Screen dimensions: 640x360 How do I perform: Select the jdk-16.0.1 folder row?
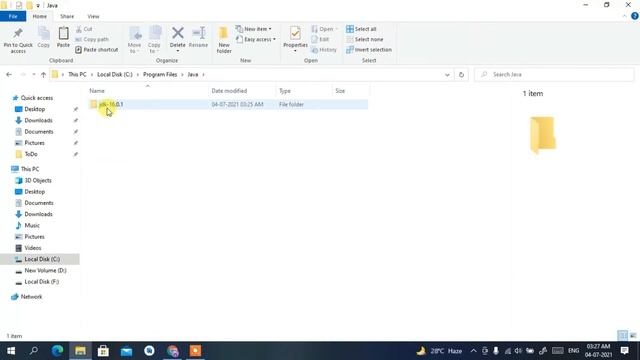228,104
